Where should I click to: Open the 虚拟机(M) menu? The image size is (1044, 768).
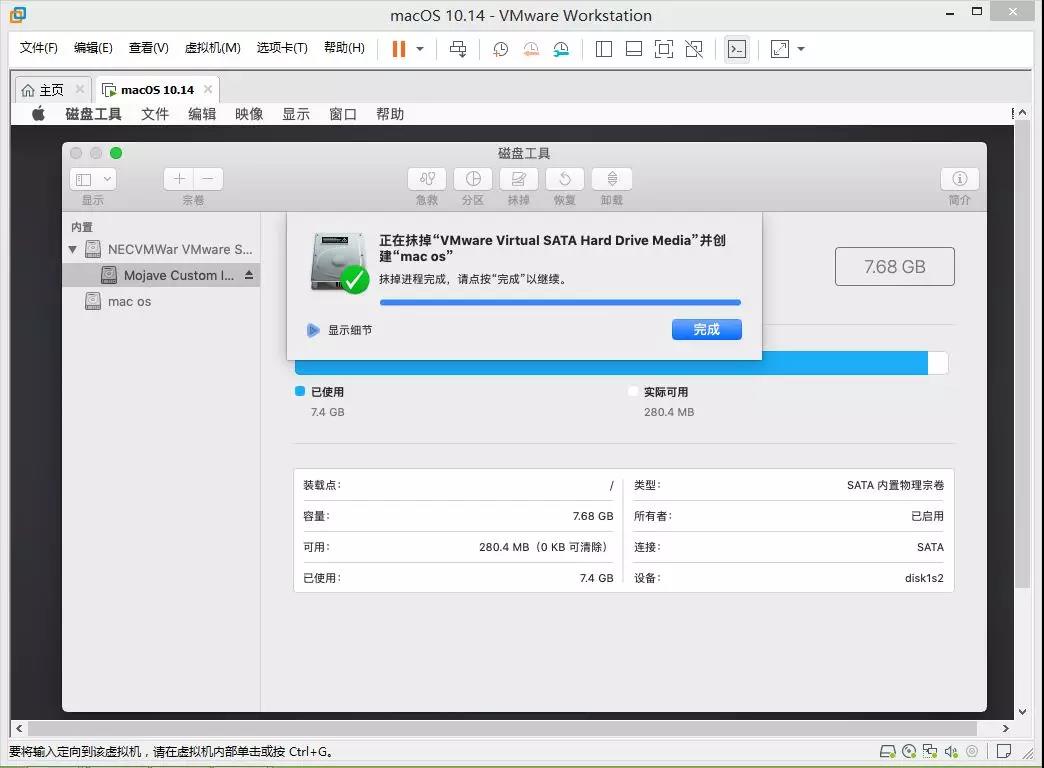pos(214,48)
